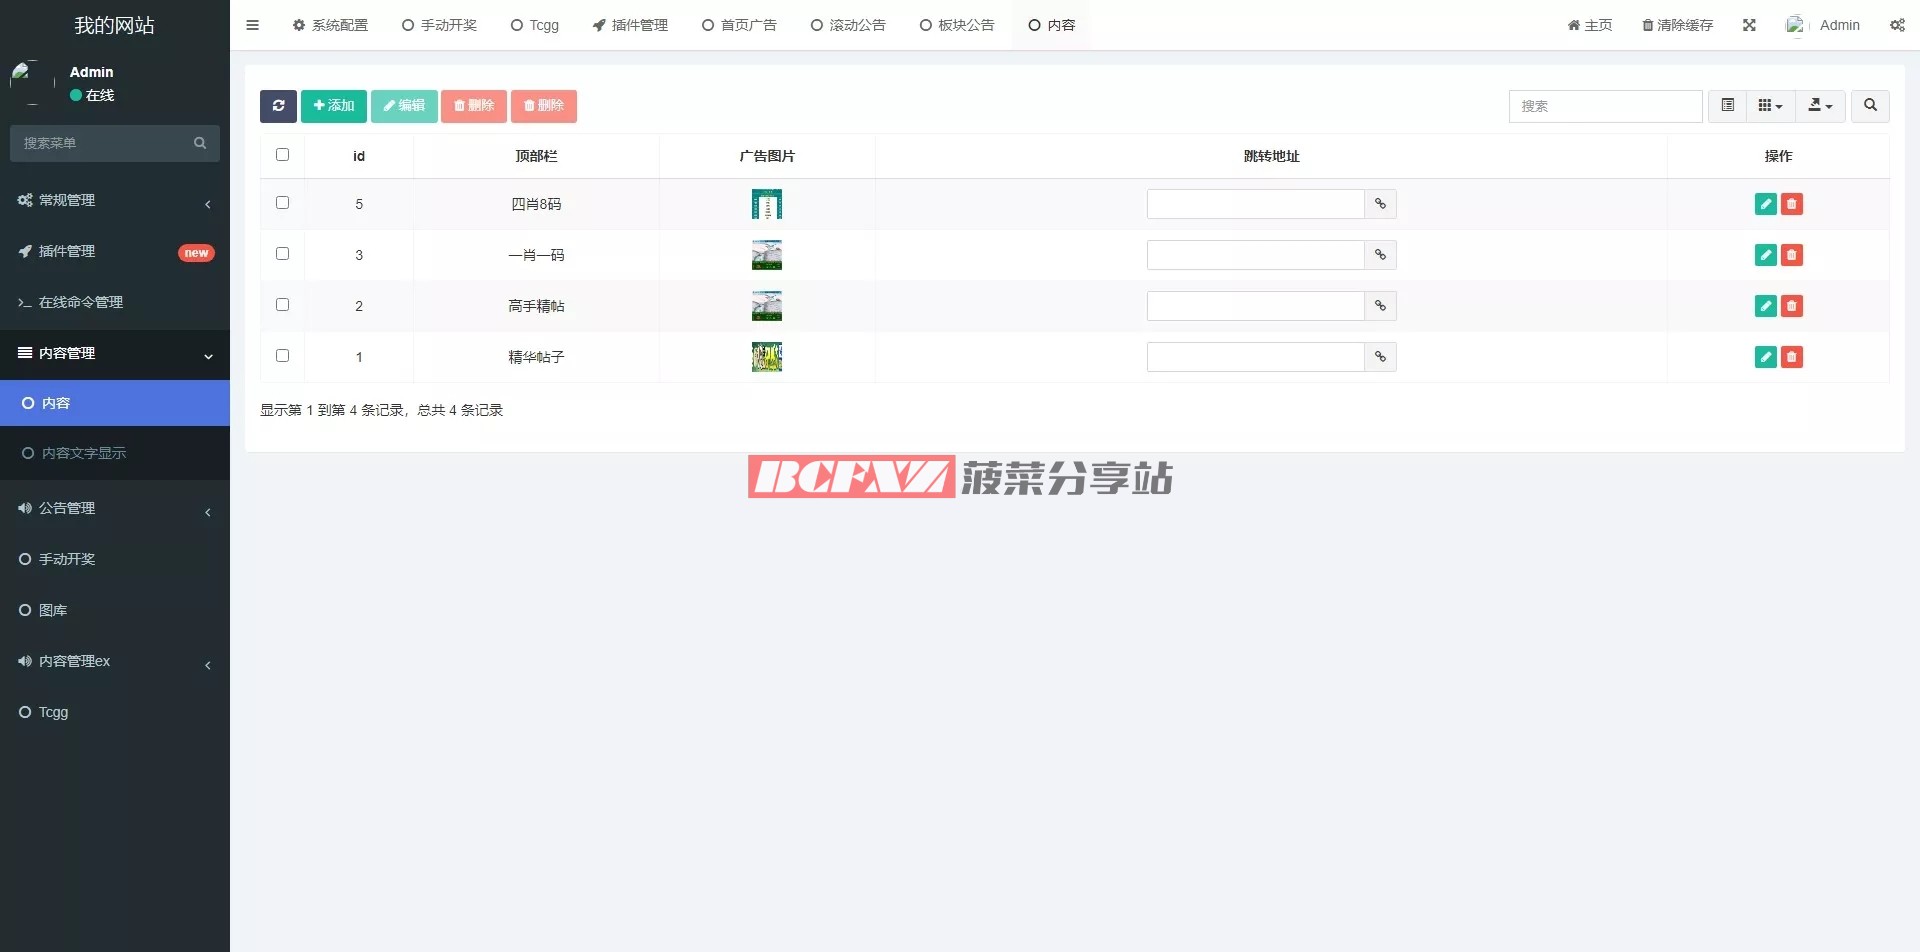
Task: Expand the 常规管理 sidebar menu
Action: [x=114, y=201]
